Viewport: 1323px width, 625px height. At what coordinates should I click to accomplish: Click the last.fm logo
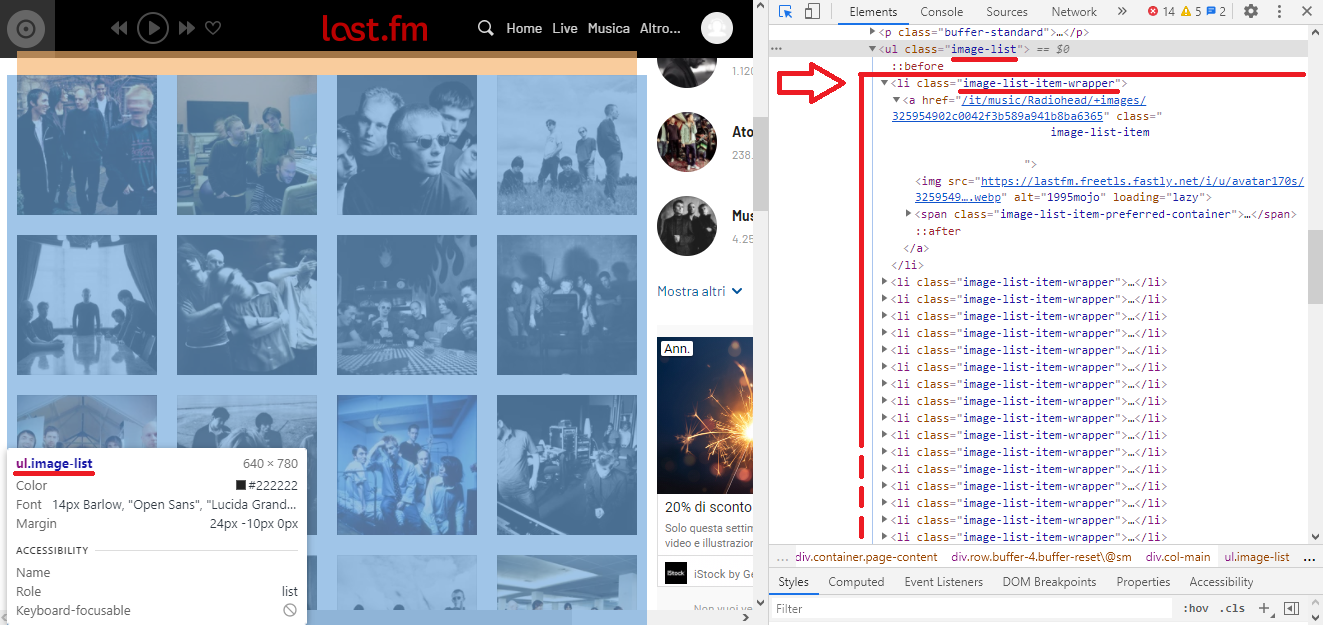(x=376, y=28)
